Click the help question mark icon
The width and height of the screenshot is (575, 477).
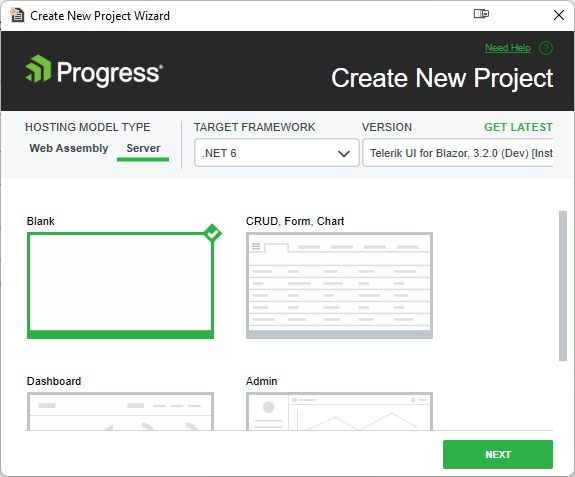[x=546, y=48]
